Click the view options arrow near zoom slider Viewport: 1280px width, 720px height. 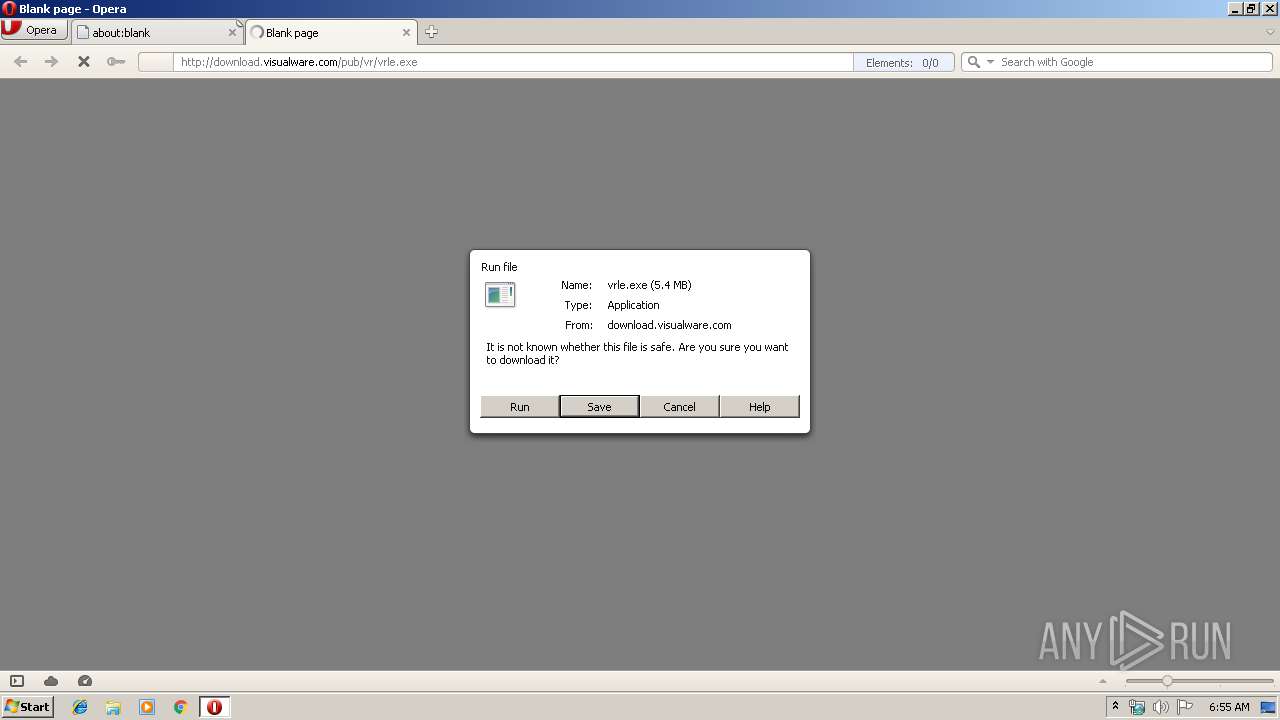[1104, 681]
